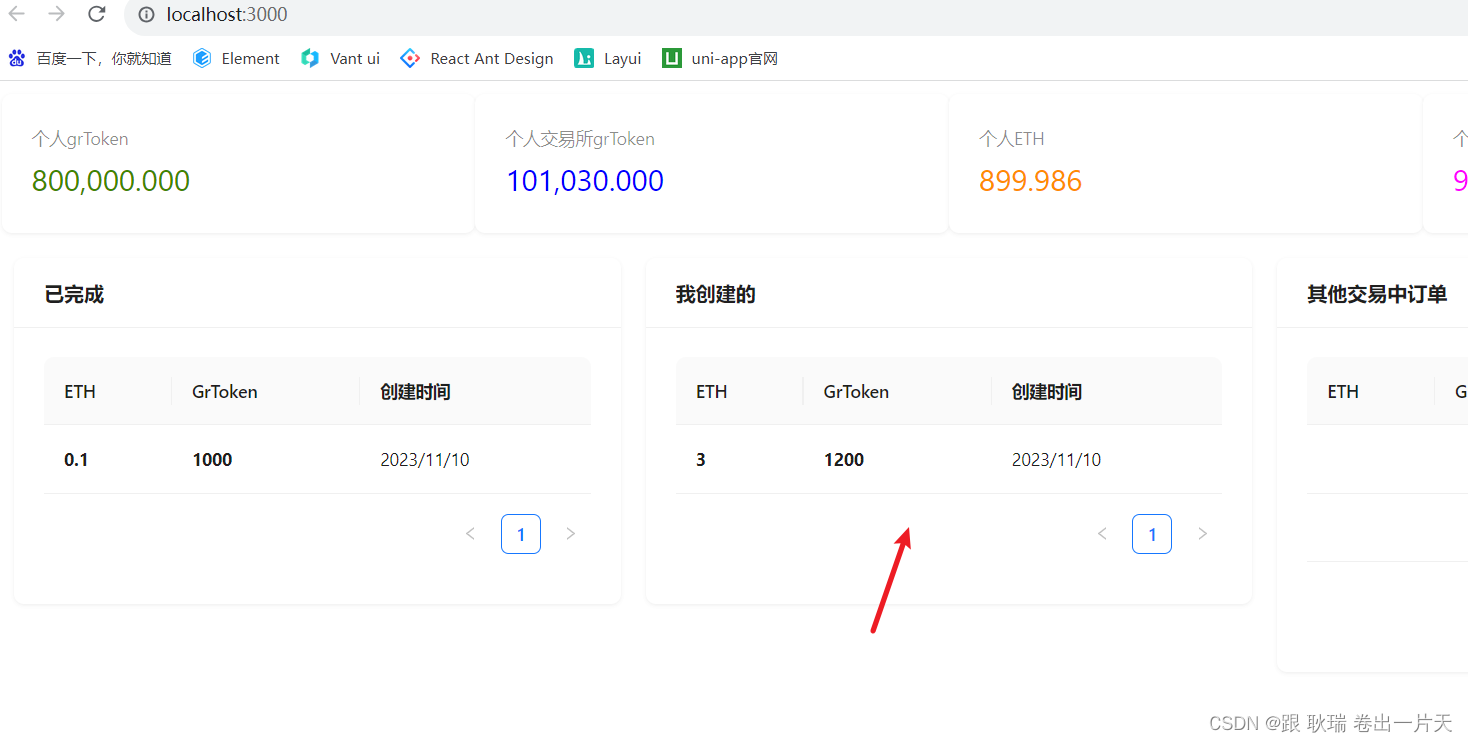Click next page arrow in 已完成 pagination
Image resolution: width=1468 pixels, height=742 pixels.
(x=571, y=534)
